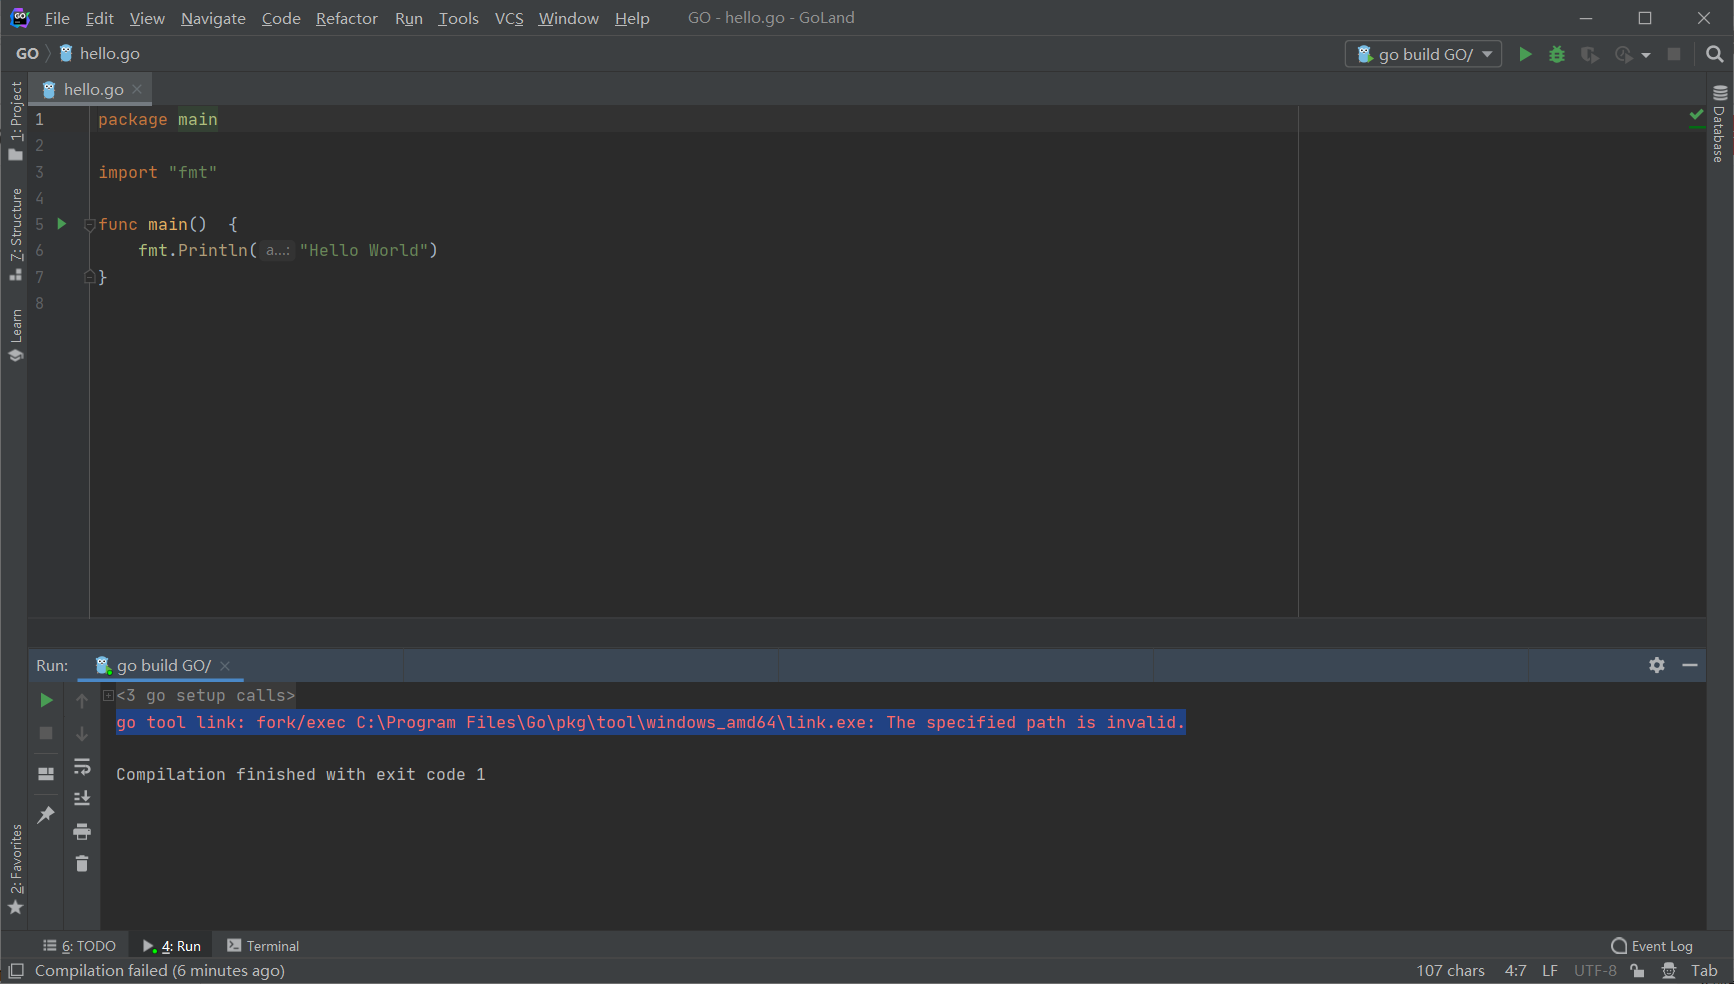
Task: Click the profiler run icon
Action: click(x=1624, y=54)
